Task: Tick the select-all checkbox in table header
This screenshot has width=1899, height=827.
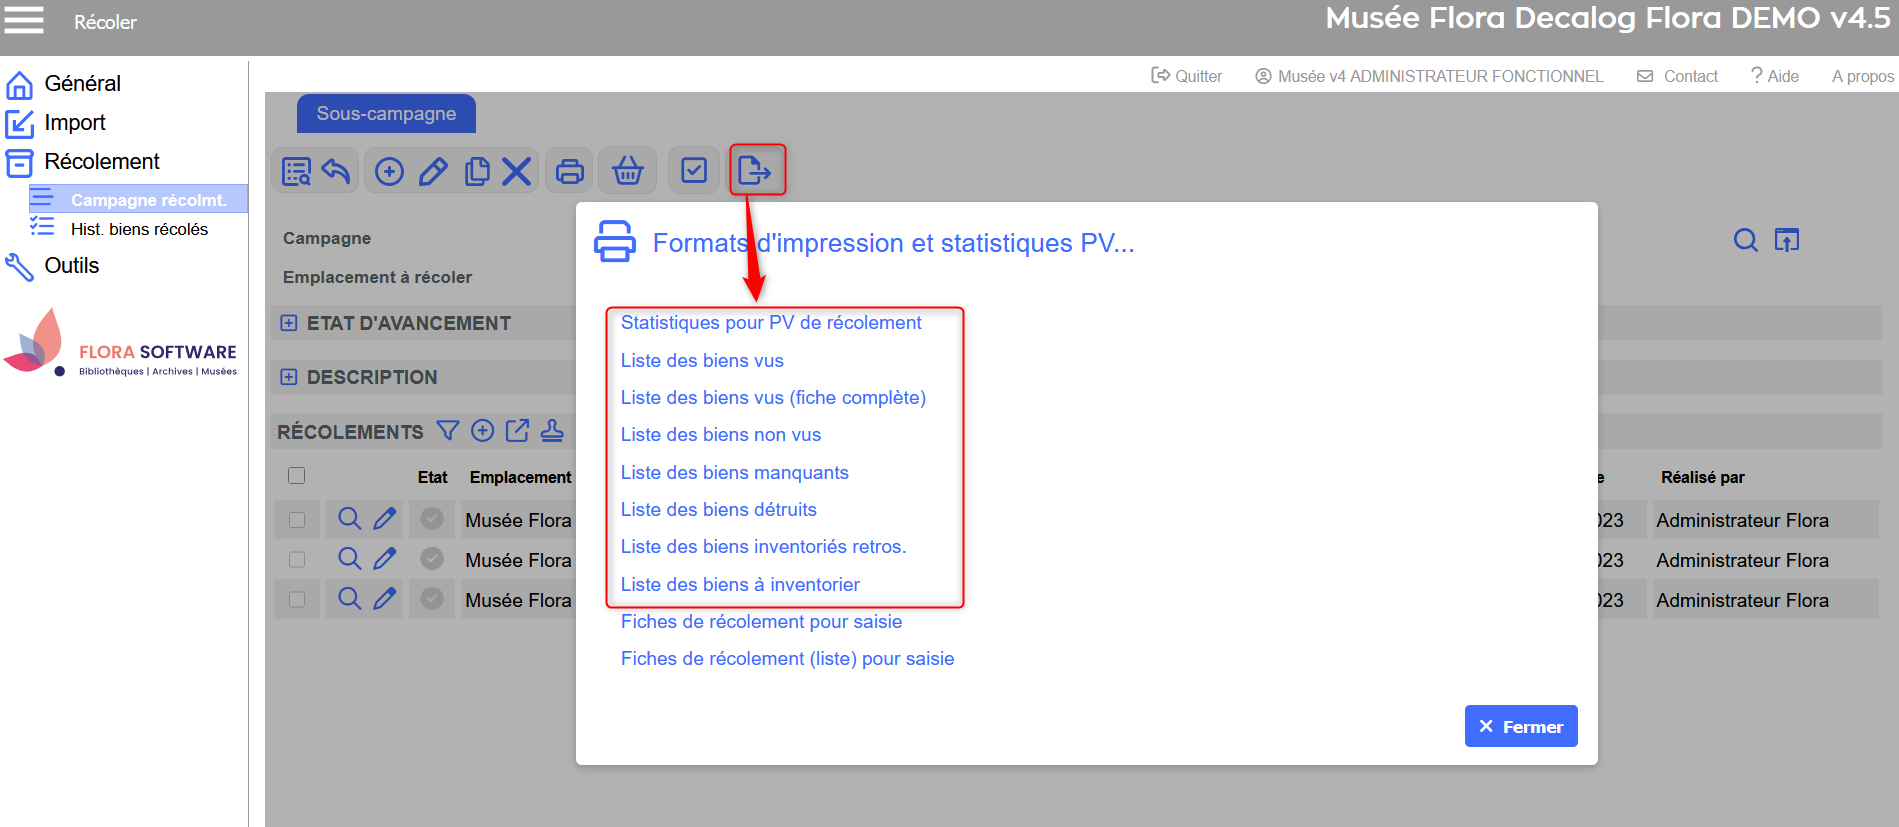Action: pos(296,476)
